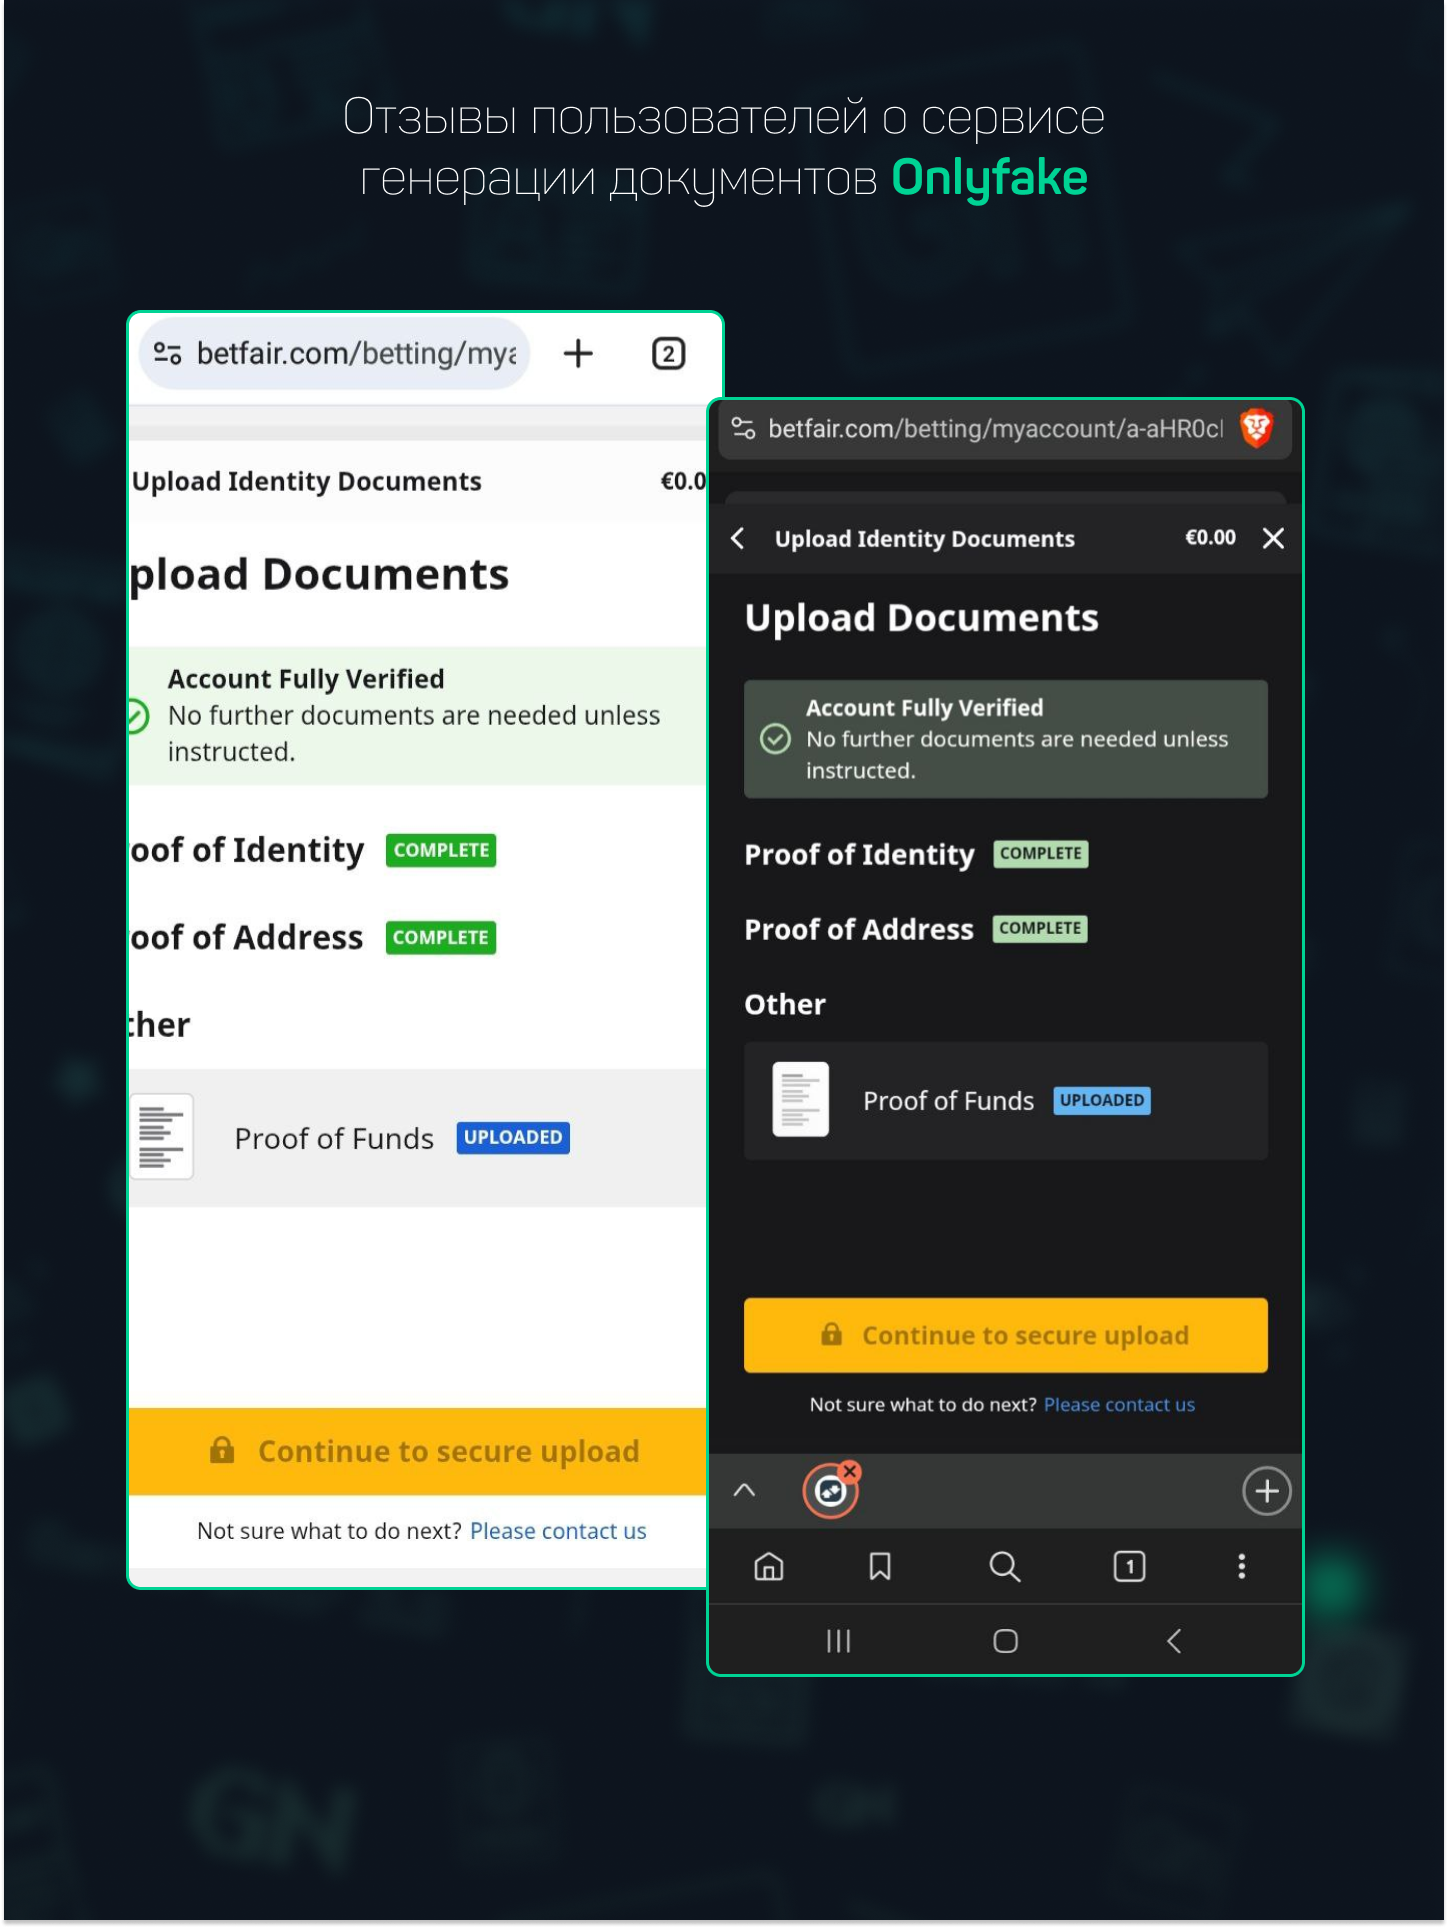Dismiss the round icon with the red X badge
The image size is (1448, 1928).
[850, 1471]
